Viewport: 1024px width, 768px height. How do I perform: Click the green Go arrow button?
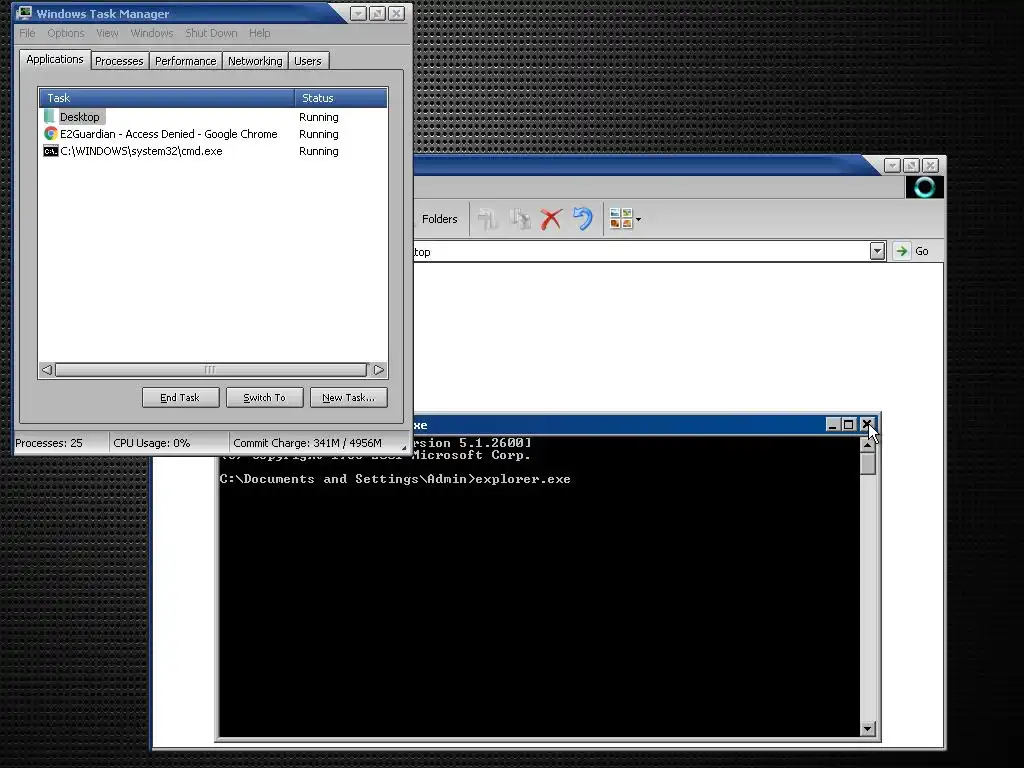click(x=902, y=251)
